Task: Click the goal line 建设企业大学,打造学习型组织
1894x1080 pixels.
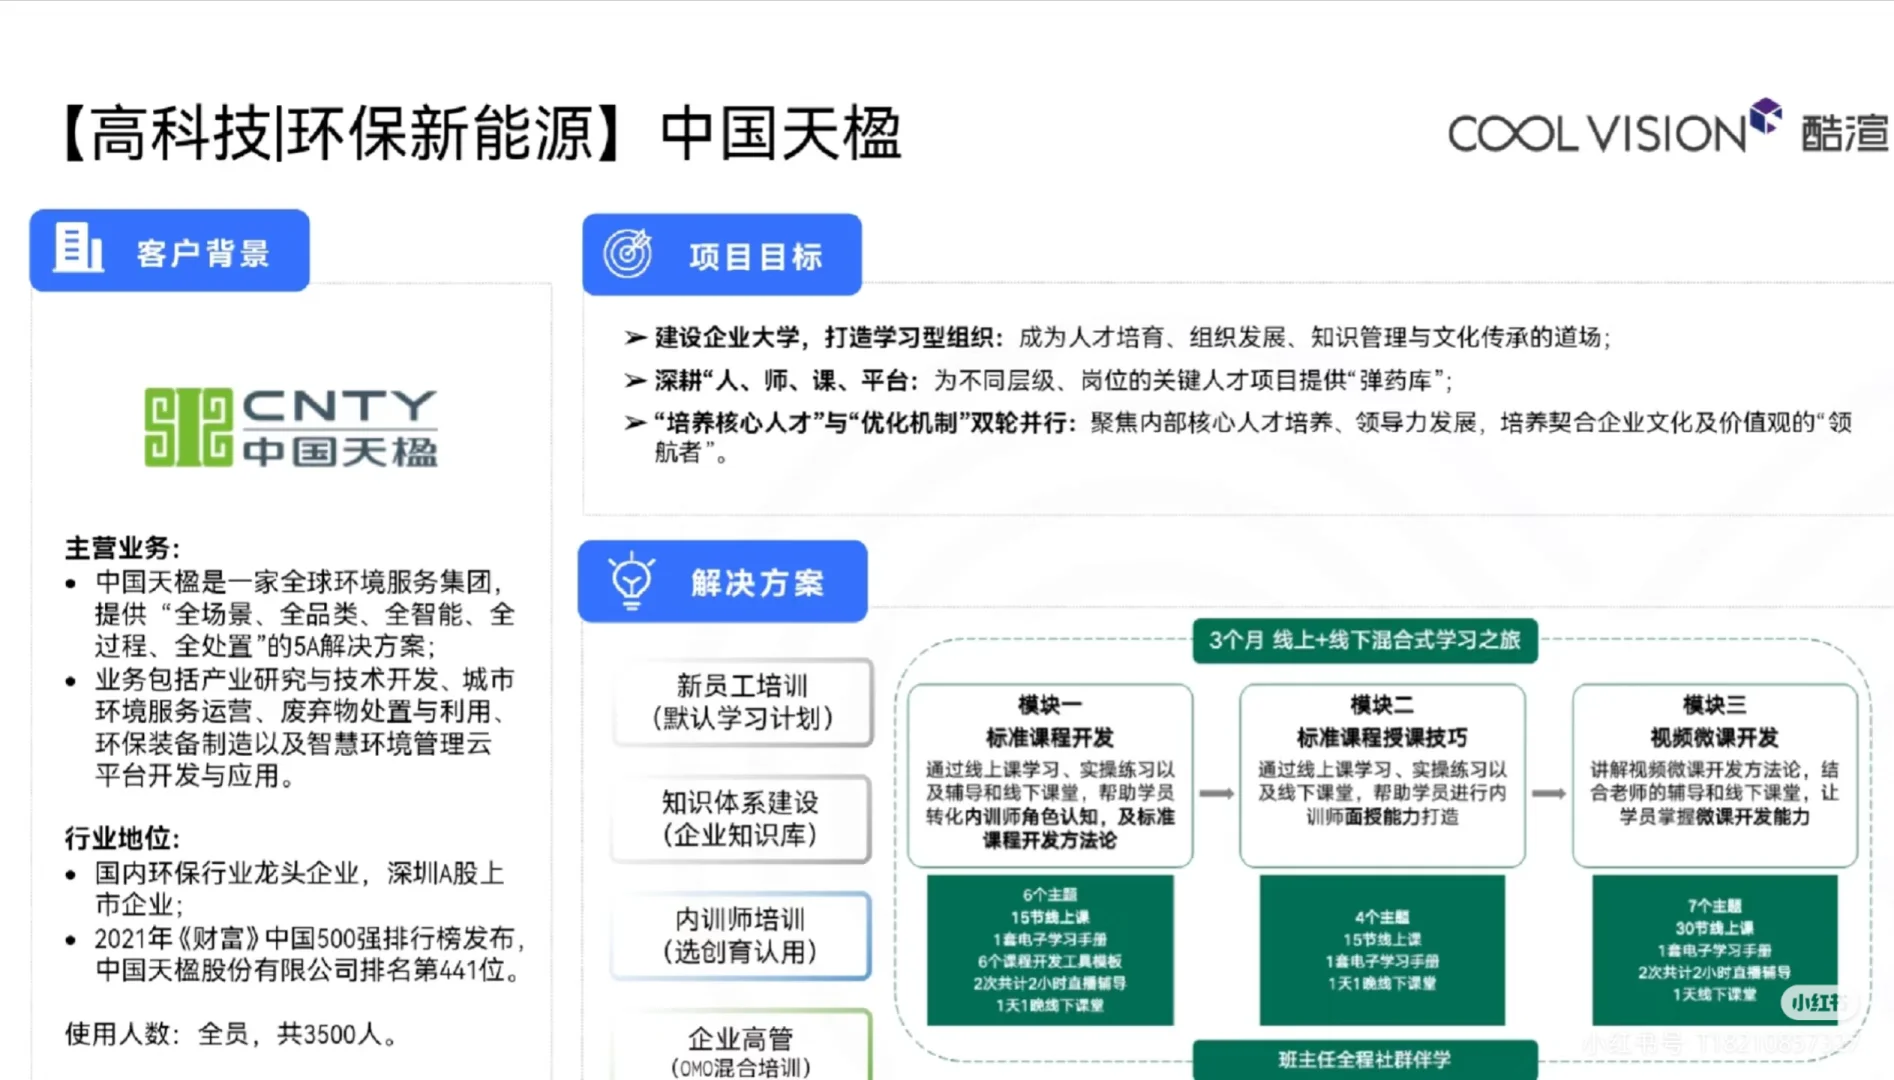Action: [x=1118, y=337]
